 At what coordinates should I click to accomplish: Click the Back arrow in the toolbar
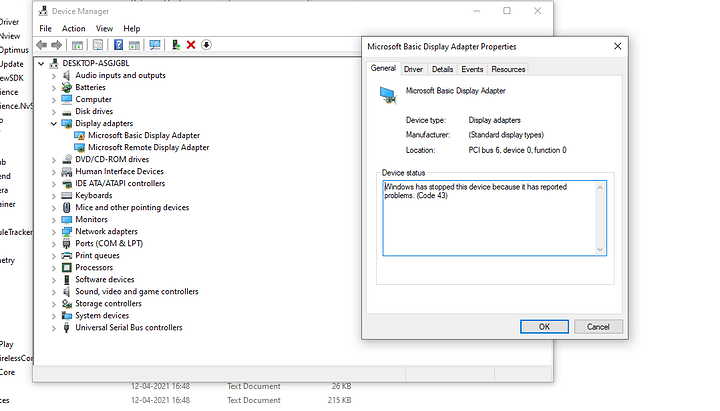pyautogui.click(x=42, y=45)
